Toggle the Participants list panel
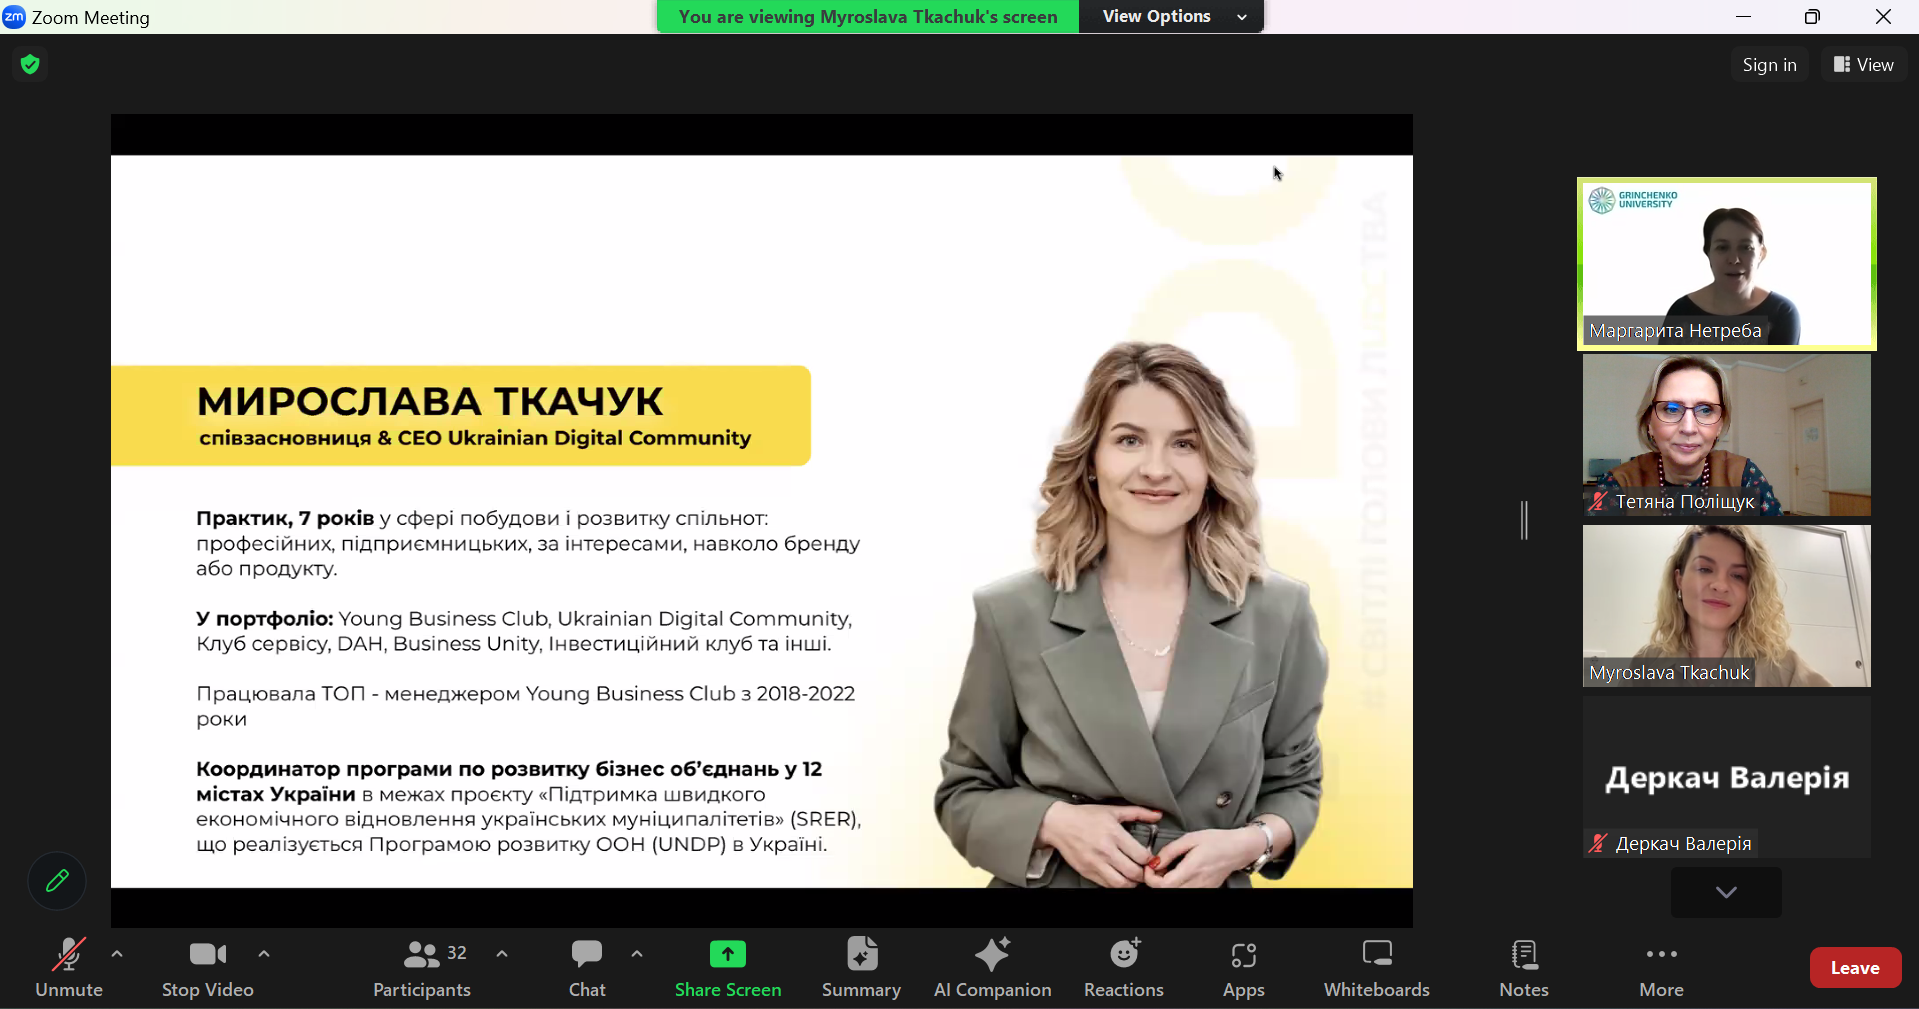The image size is (1919, 1009). point(422,968)
